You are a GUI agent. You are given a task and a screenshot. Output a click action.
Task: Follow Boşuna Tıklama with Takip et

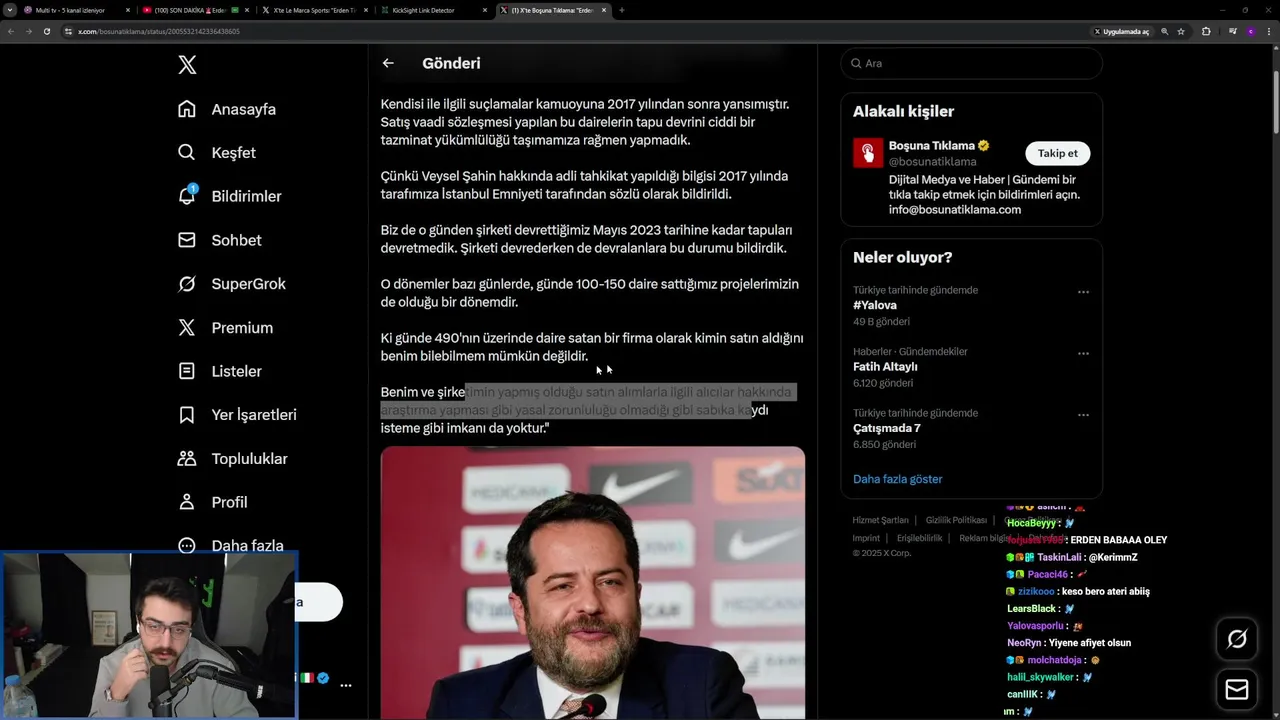click(x=1057, y=153)
